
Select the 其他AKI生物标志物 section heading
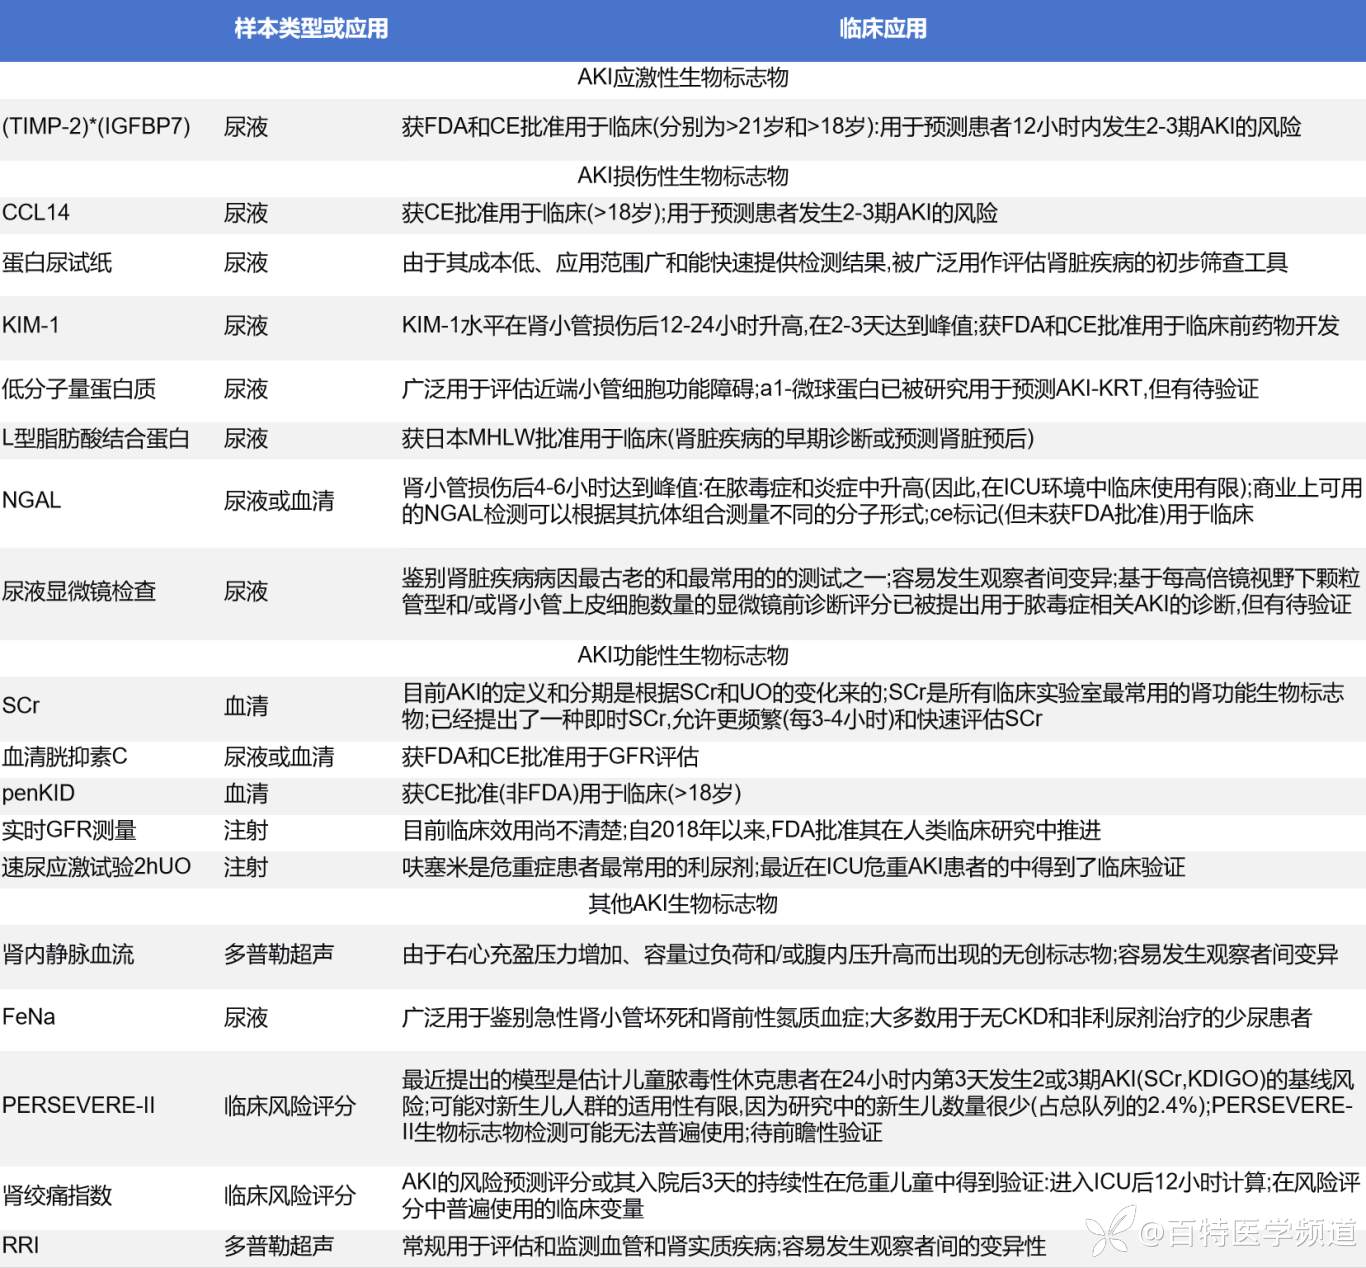pyautogui.click(x=683, y=904)
